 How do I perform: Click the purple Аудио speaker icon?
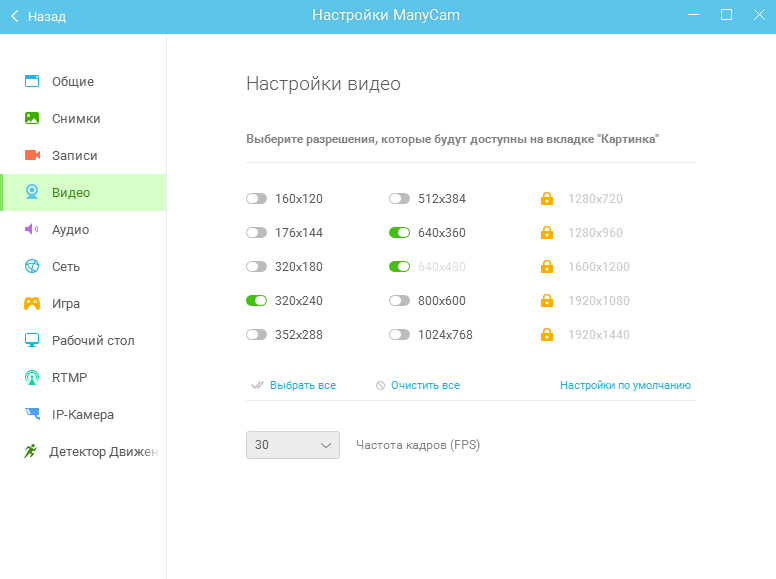[x=32, y=229]
